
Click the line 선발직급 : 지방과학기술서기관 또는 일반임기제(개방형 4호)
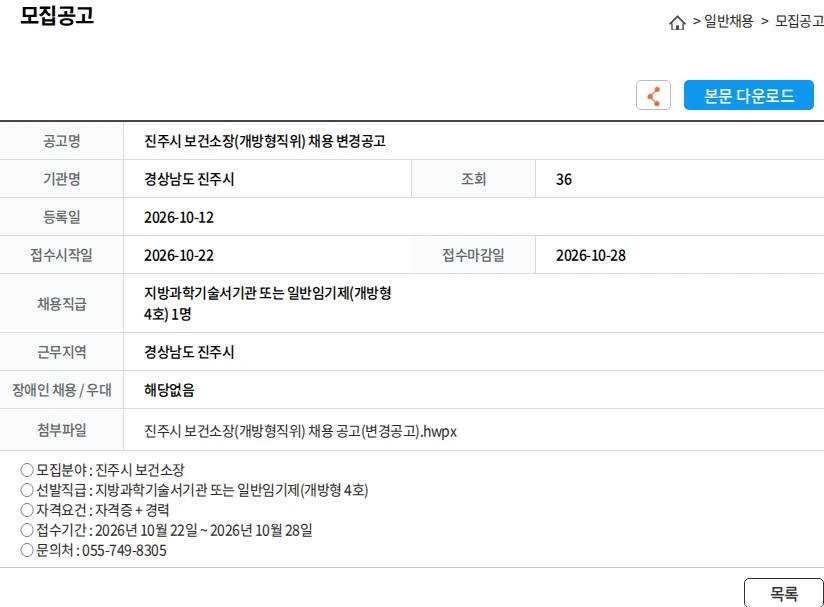pos(194,490)
